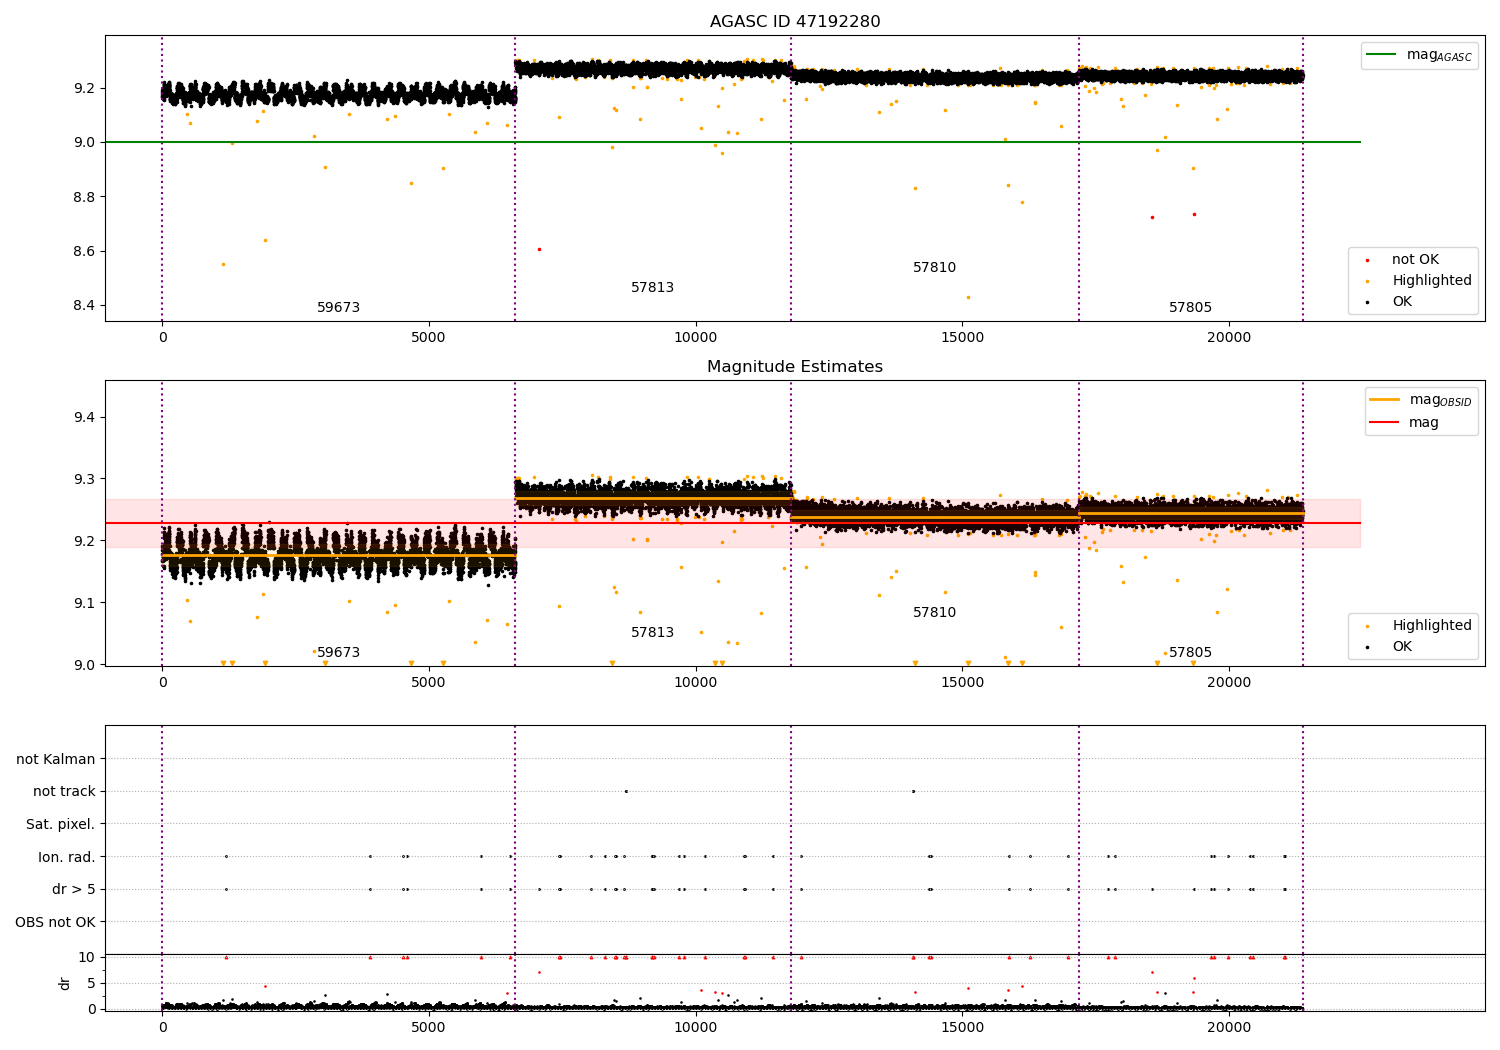Click the obsid label 57810 in top plot
The width and height of the screenshot is (1500, 1050).
click(934, 268)
